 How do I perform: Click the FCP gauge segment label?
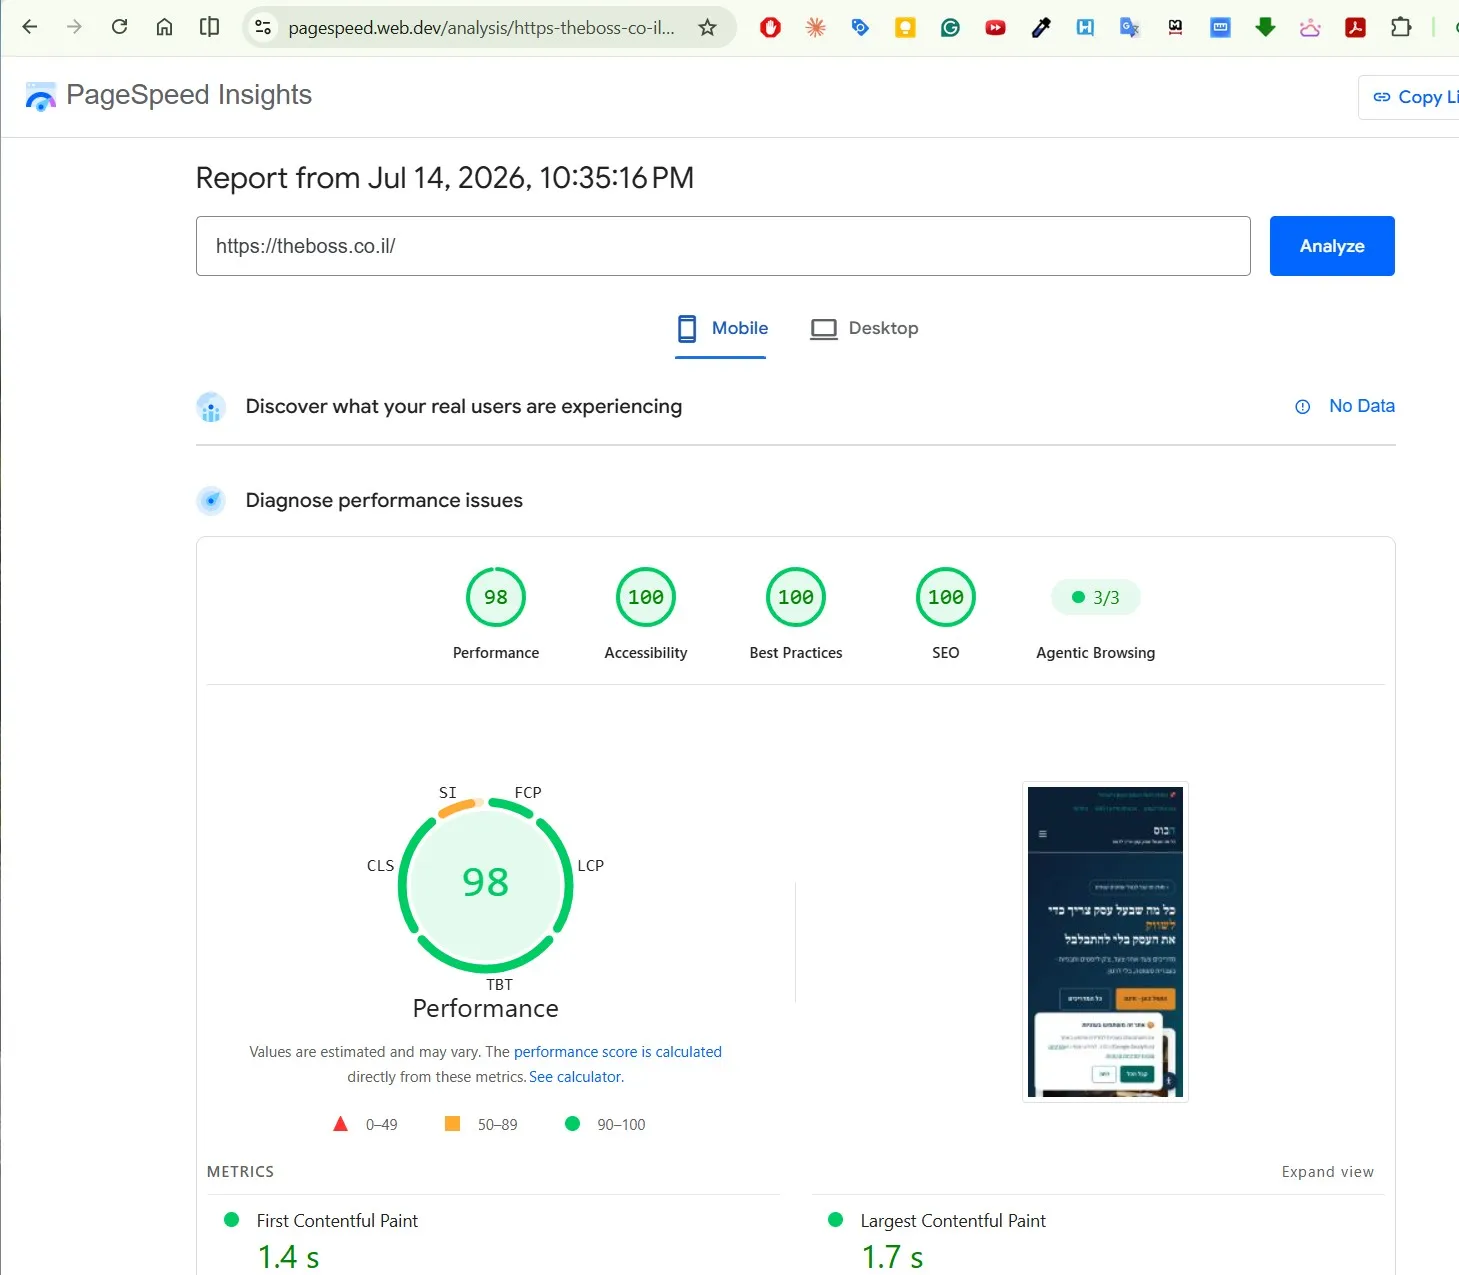(528, 793)
